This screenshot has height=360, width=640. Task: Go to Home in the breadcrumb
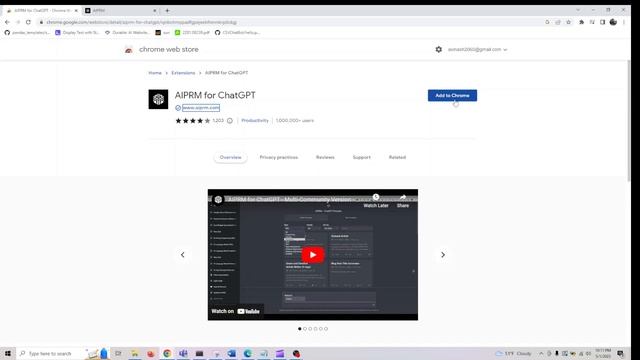(x=155, y=73)
